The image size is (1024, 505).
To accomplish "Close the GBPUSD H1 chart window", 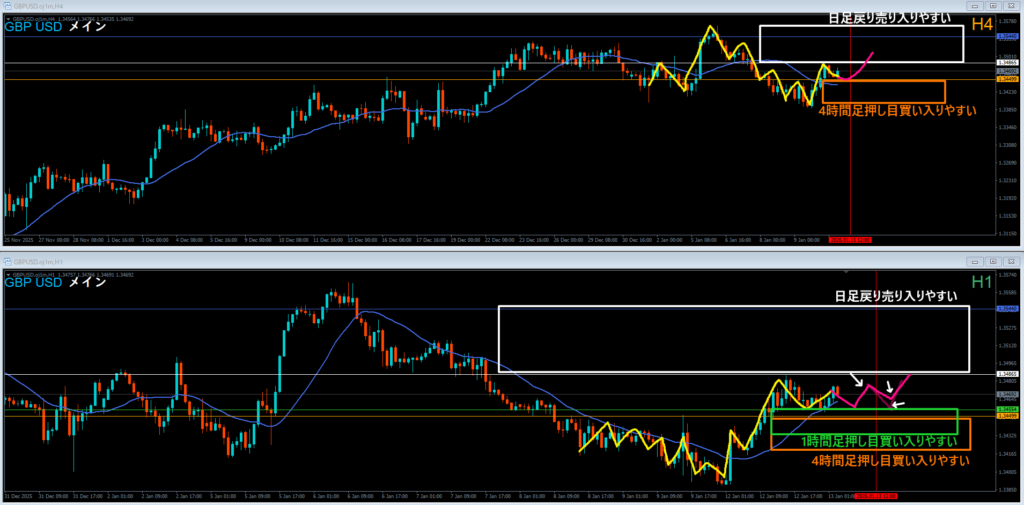I will pyautogui.click(x=1010, y=261).
